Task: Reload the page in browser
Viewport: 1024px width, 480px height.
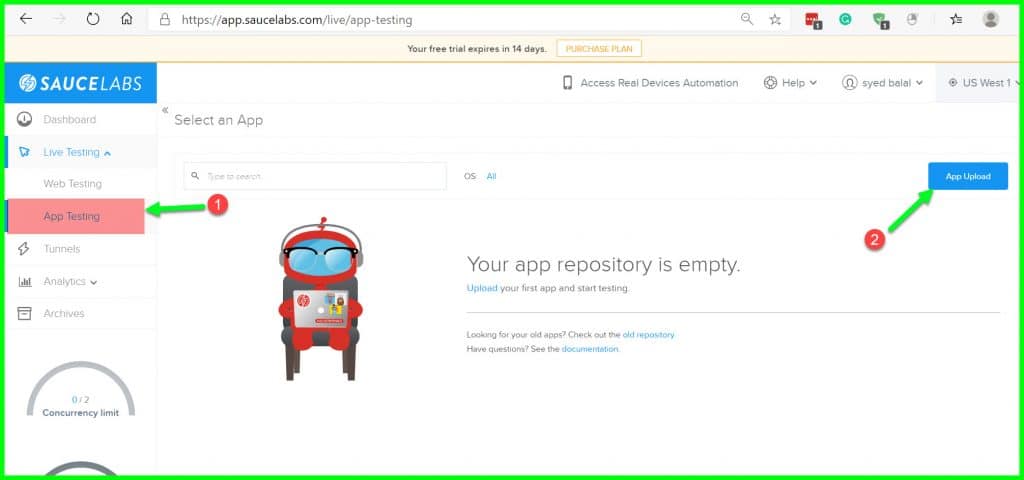Action: 93,19
